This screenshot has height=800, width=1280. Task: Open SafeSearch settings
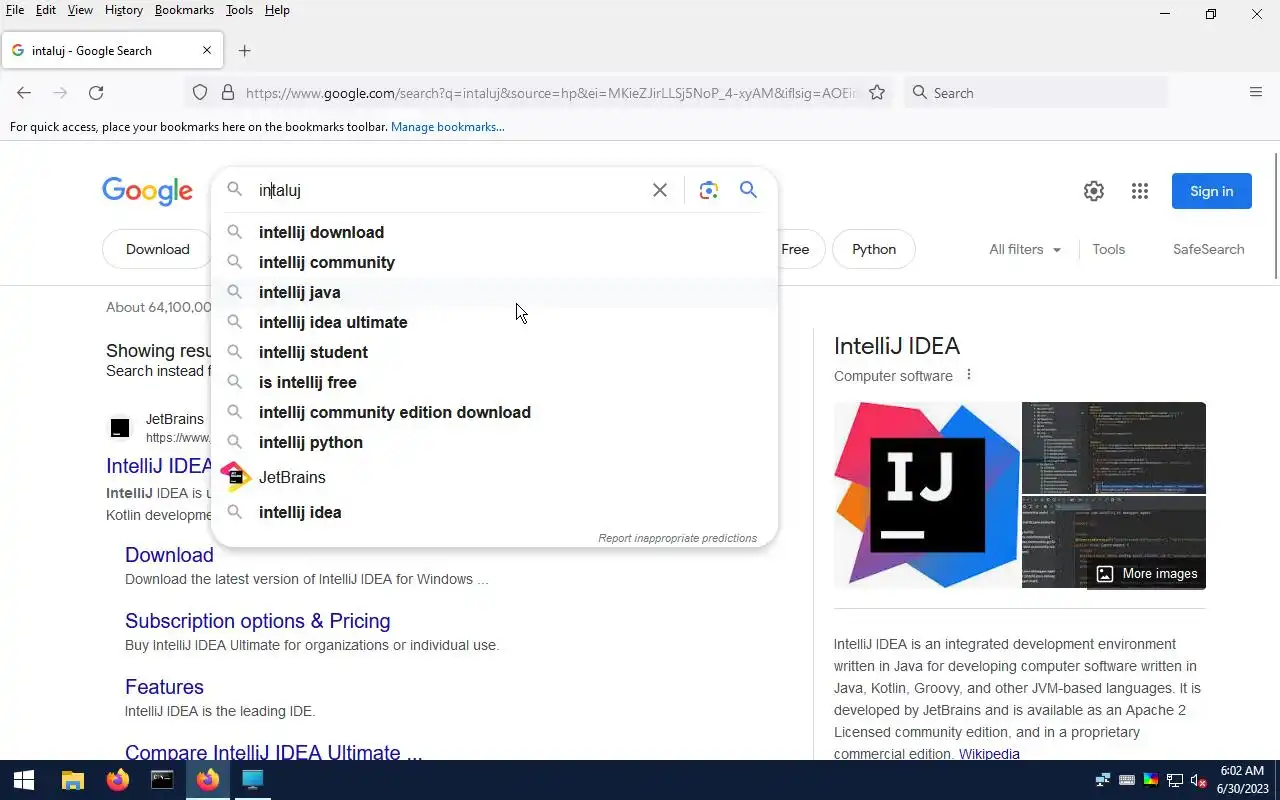click(1208, 249)
